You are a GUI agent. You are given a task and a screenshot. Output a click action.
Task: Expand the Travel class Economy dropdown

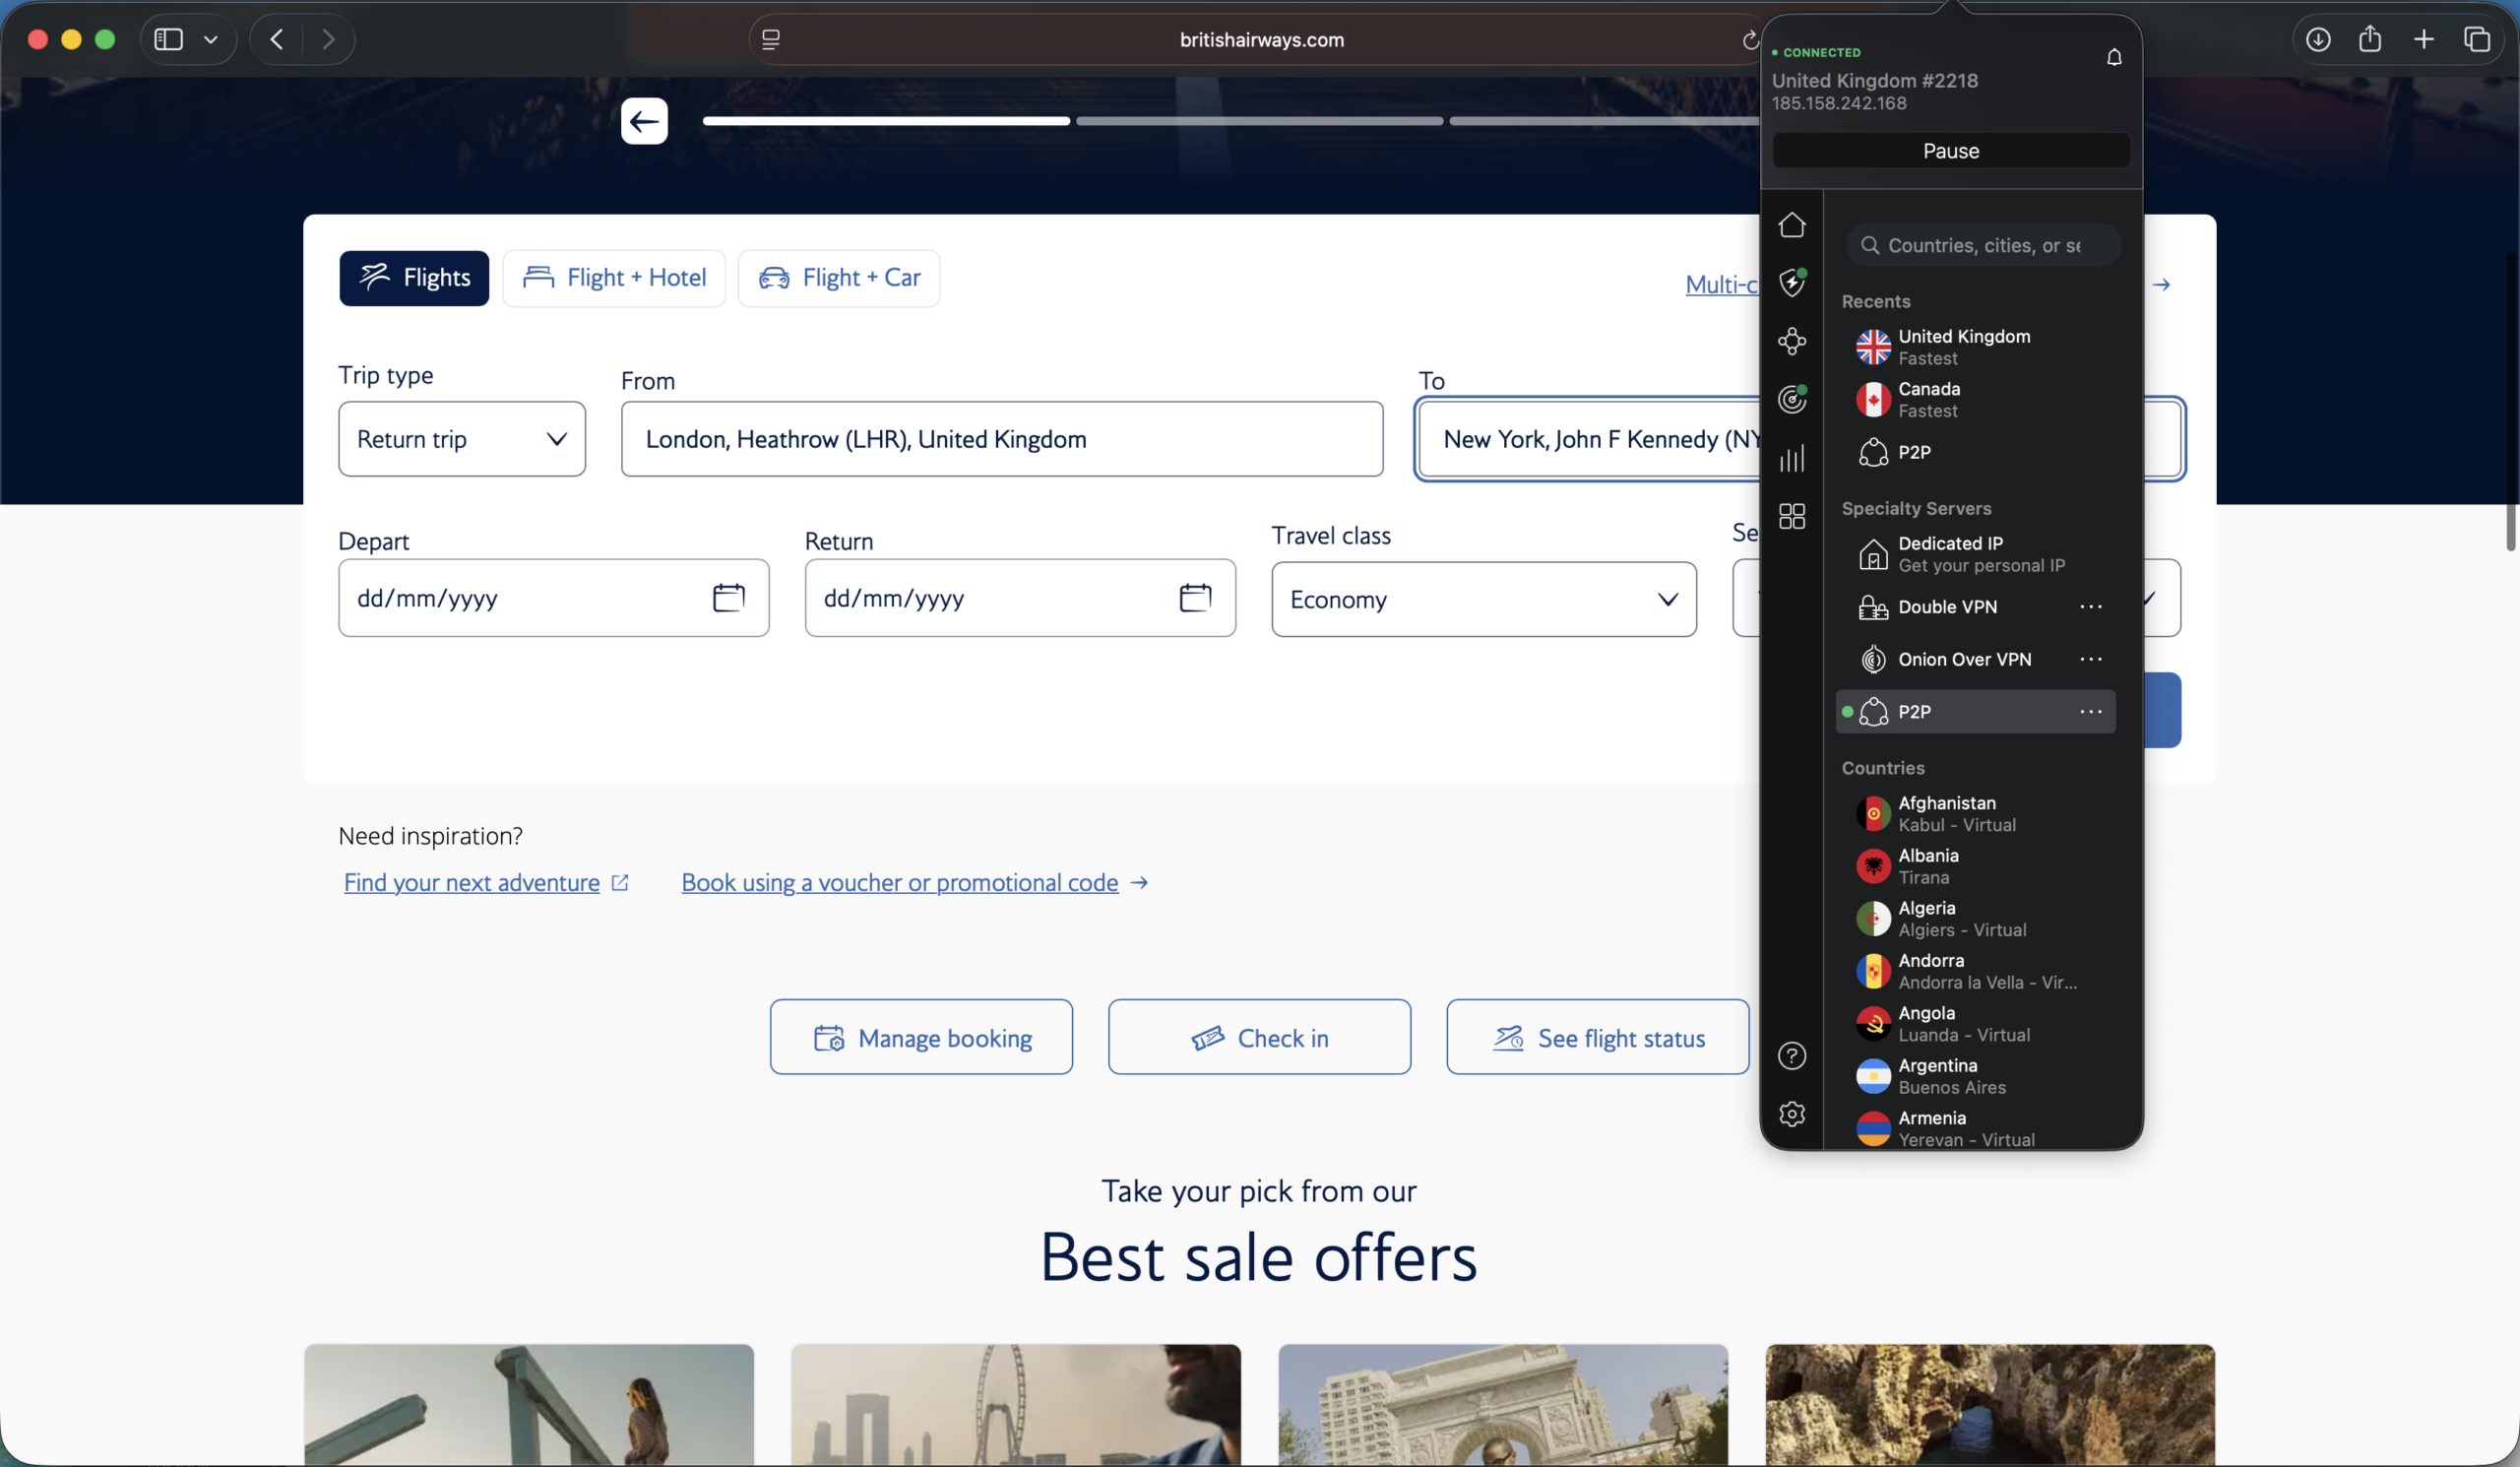pos(1484,600)
